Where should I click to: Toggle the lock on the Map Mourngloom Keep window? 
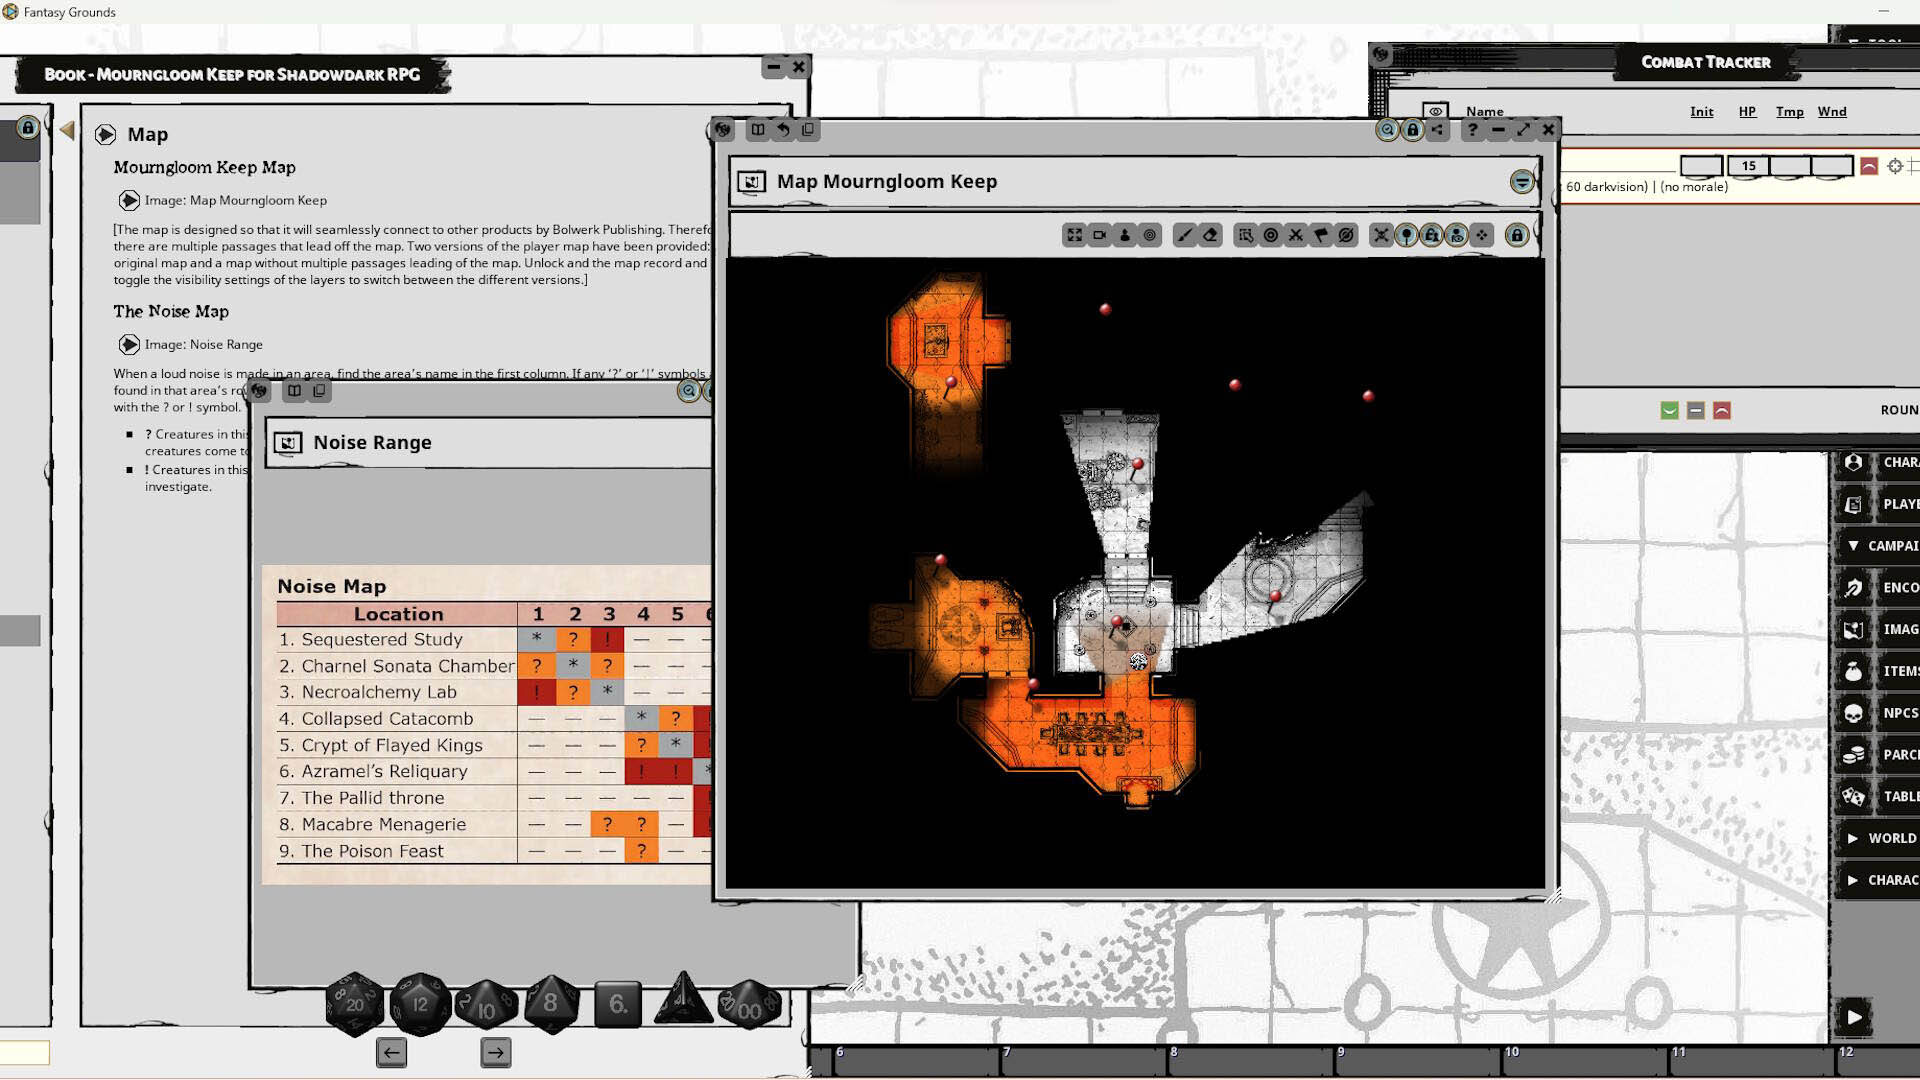1412,130
